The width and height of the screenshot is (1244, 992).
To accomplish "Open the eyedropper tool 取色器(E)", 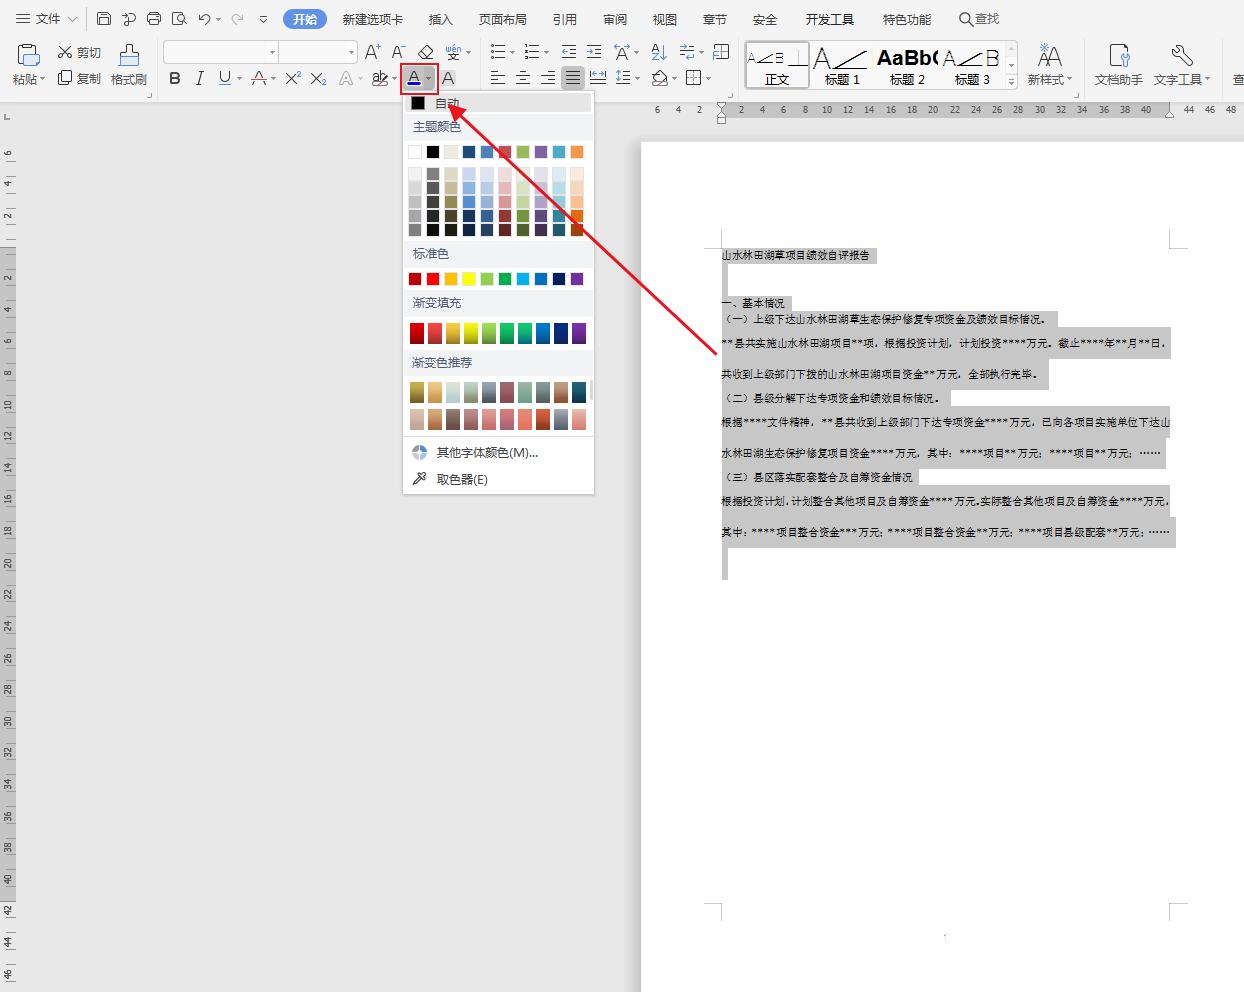I will [461, 479].
